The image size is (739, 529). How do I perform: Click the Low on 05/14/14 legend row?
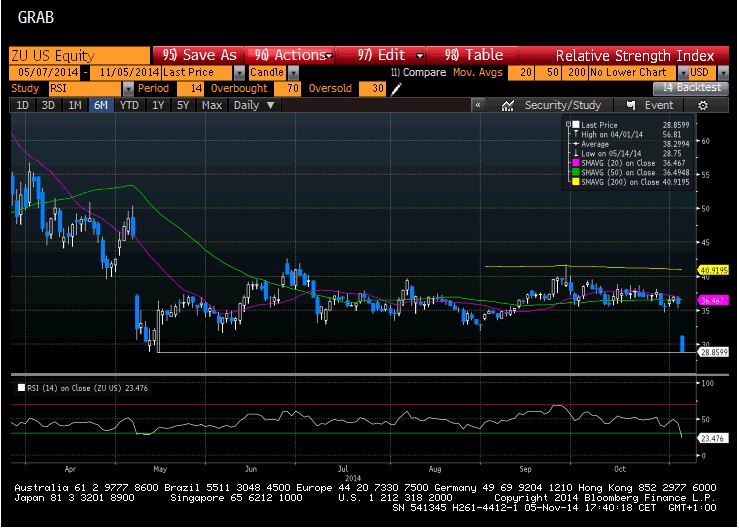pyautogui.click(x=631, y=153)
